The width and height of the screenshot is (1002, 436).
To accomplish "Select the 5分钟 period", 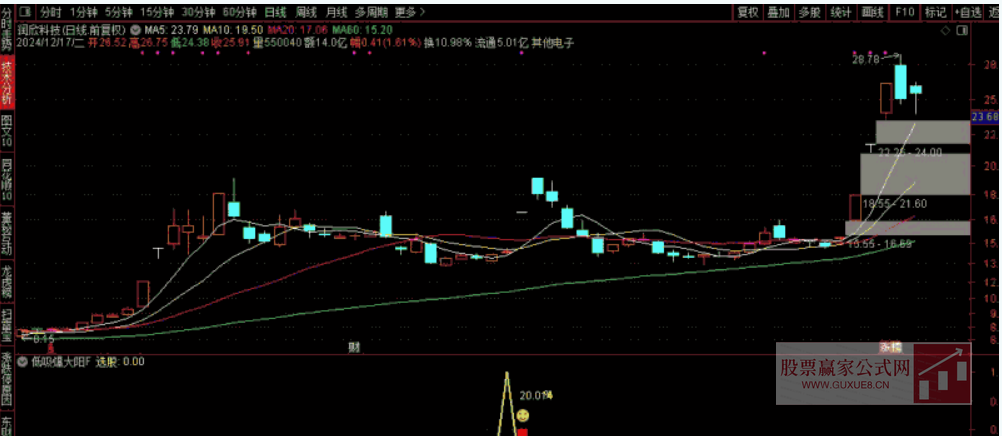I will coord(118,12).
